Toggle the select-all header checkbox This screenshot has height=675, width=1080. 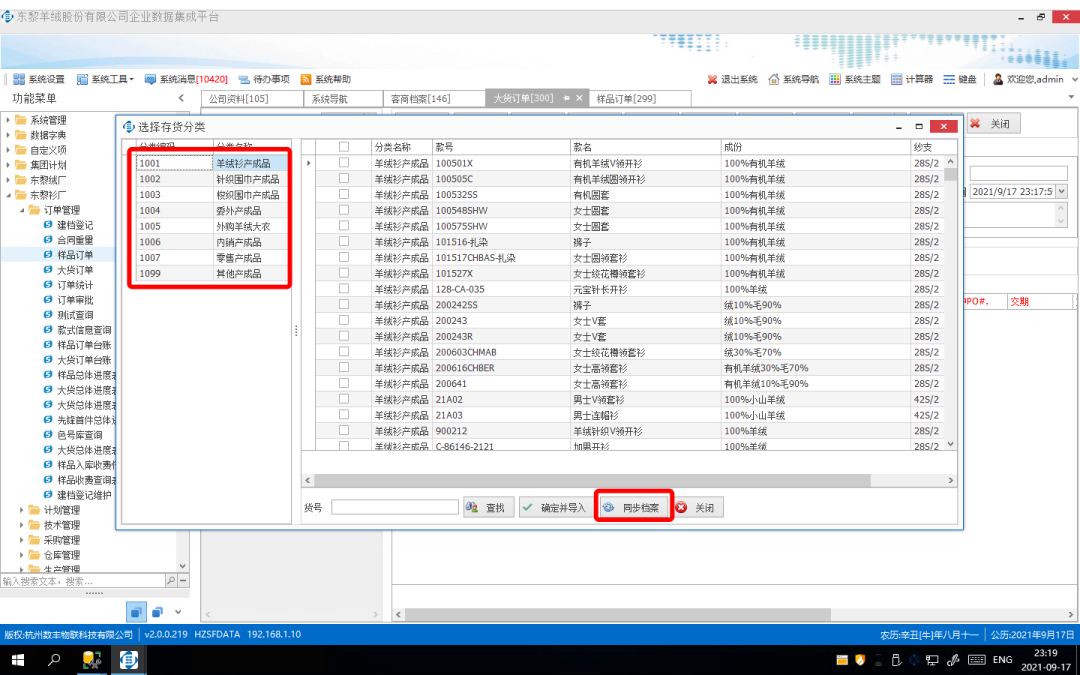(344, 147)
